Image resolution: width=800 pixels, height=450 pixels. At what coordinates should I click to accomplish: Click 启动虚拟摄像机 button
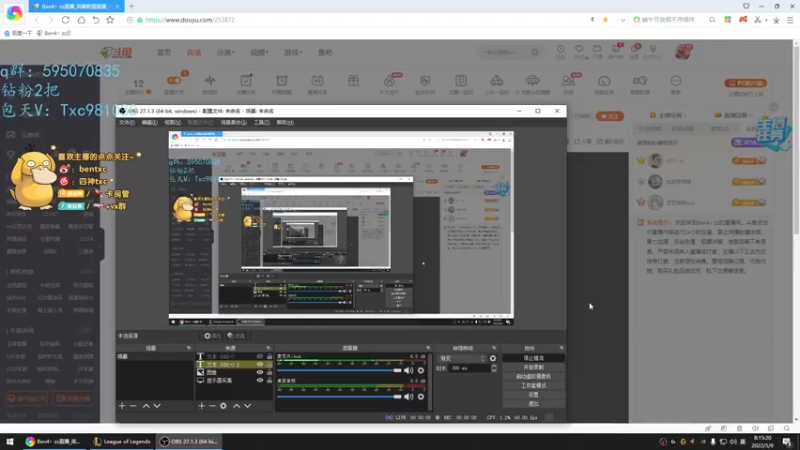(534, 377)
